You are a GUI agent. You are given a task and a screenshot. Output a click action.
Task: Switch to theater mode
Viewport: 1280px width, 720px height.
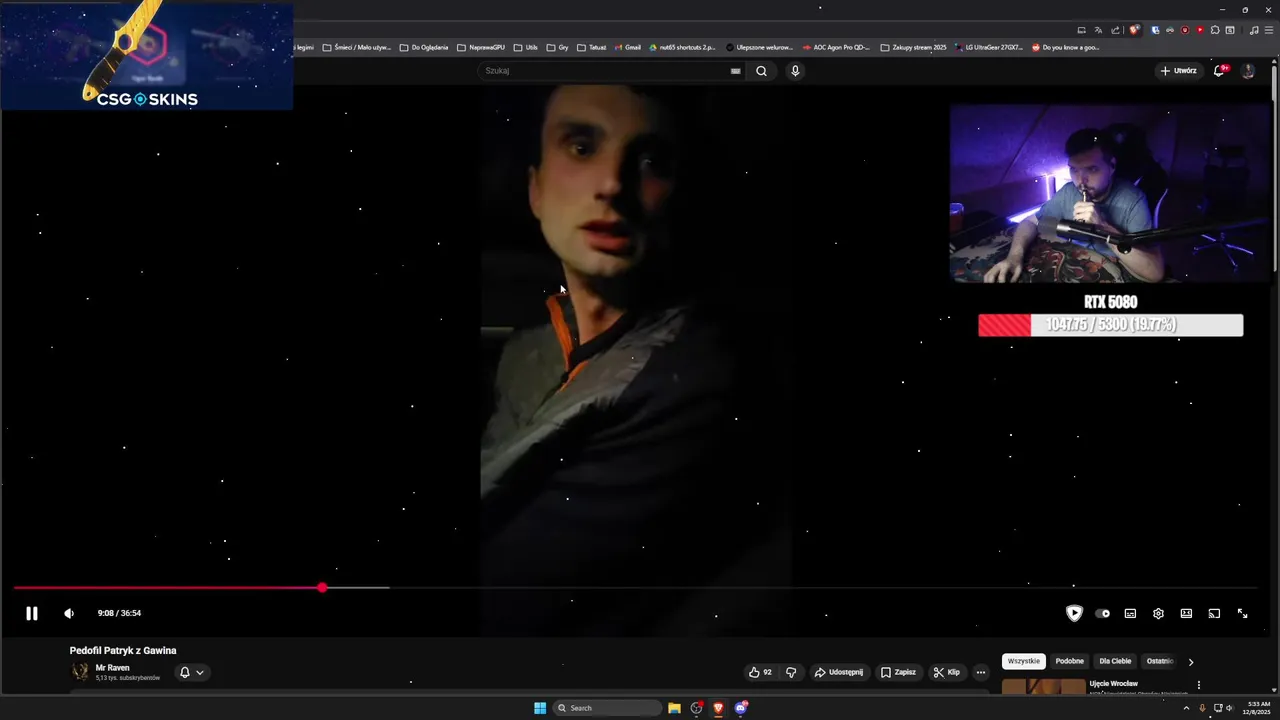1186,613
